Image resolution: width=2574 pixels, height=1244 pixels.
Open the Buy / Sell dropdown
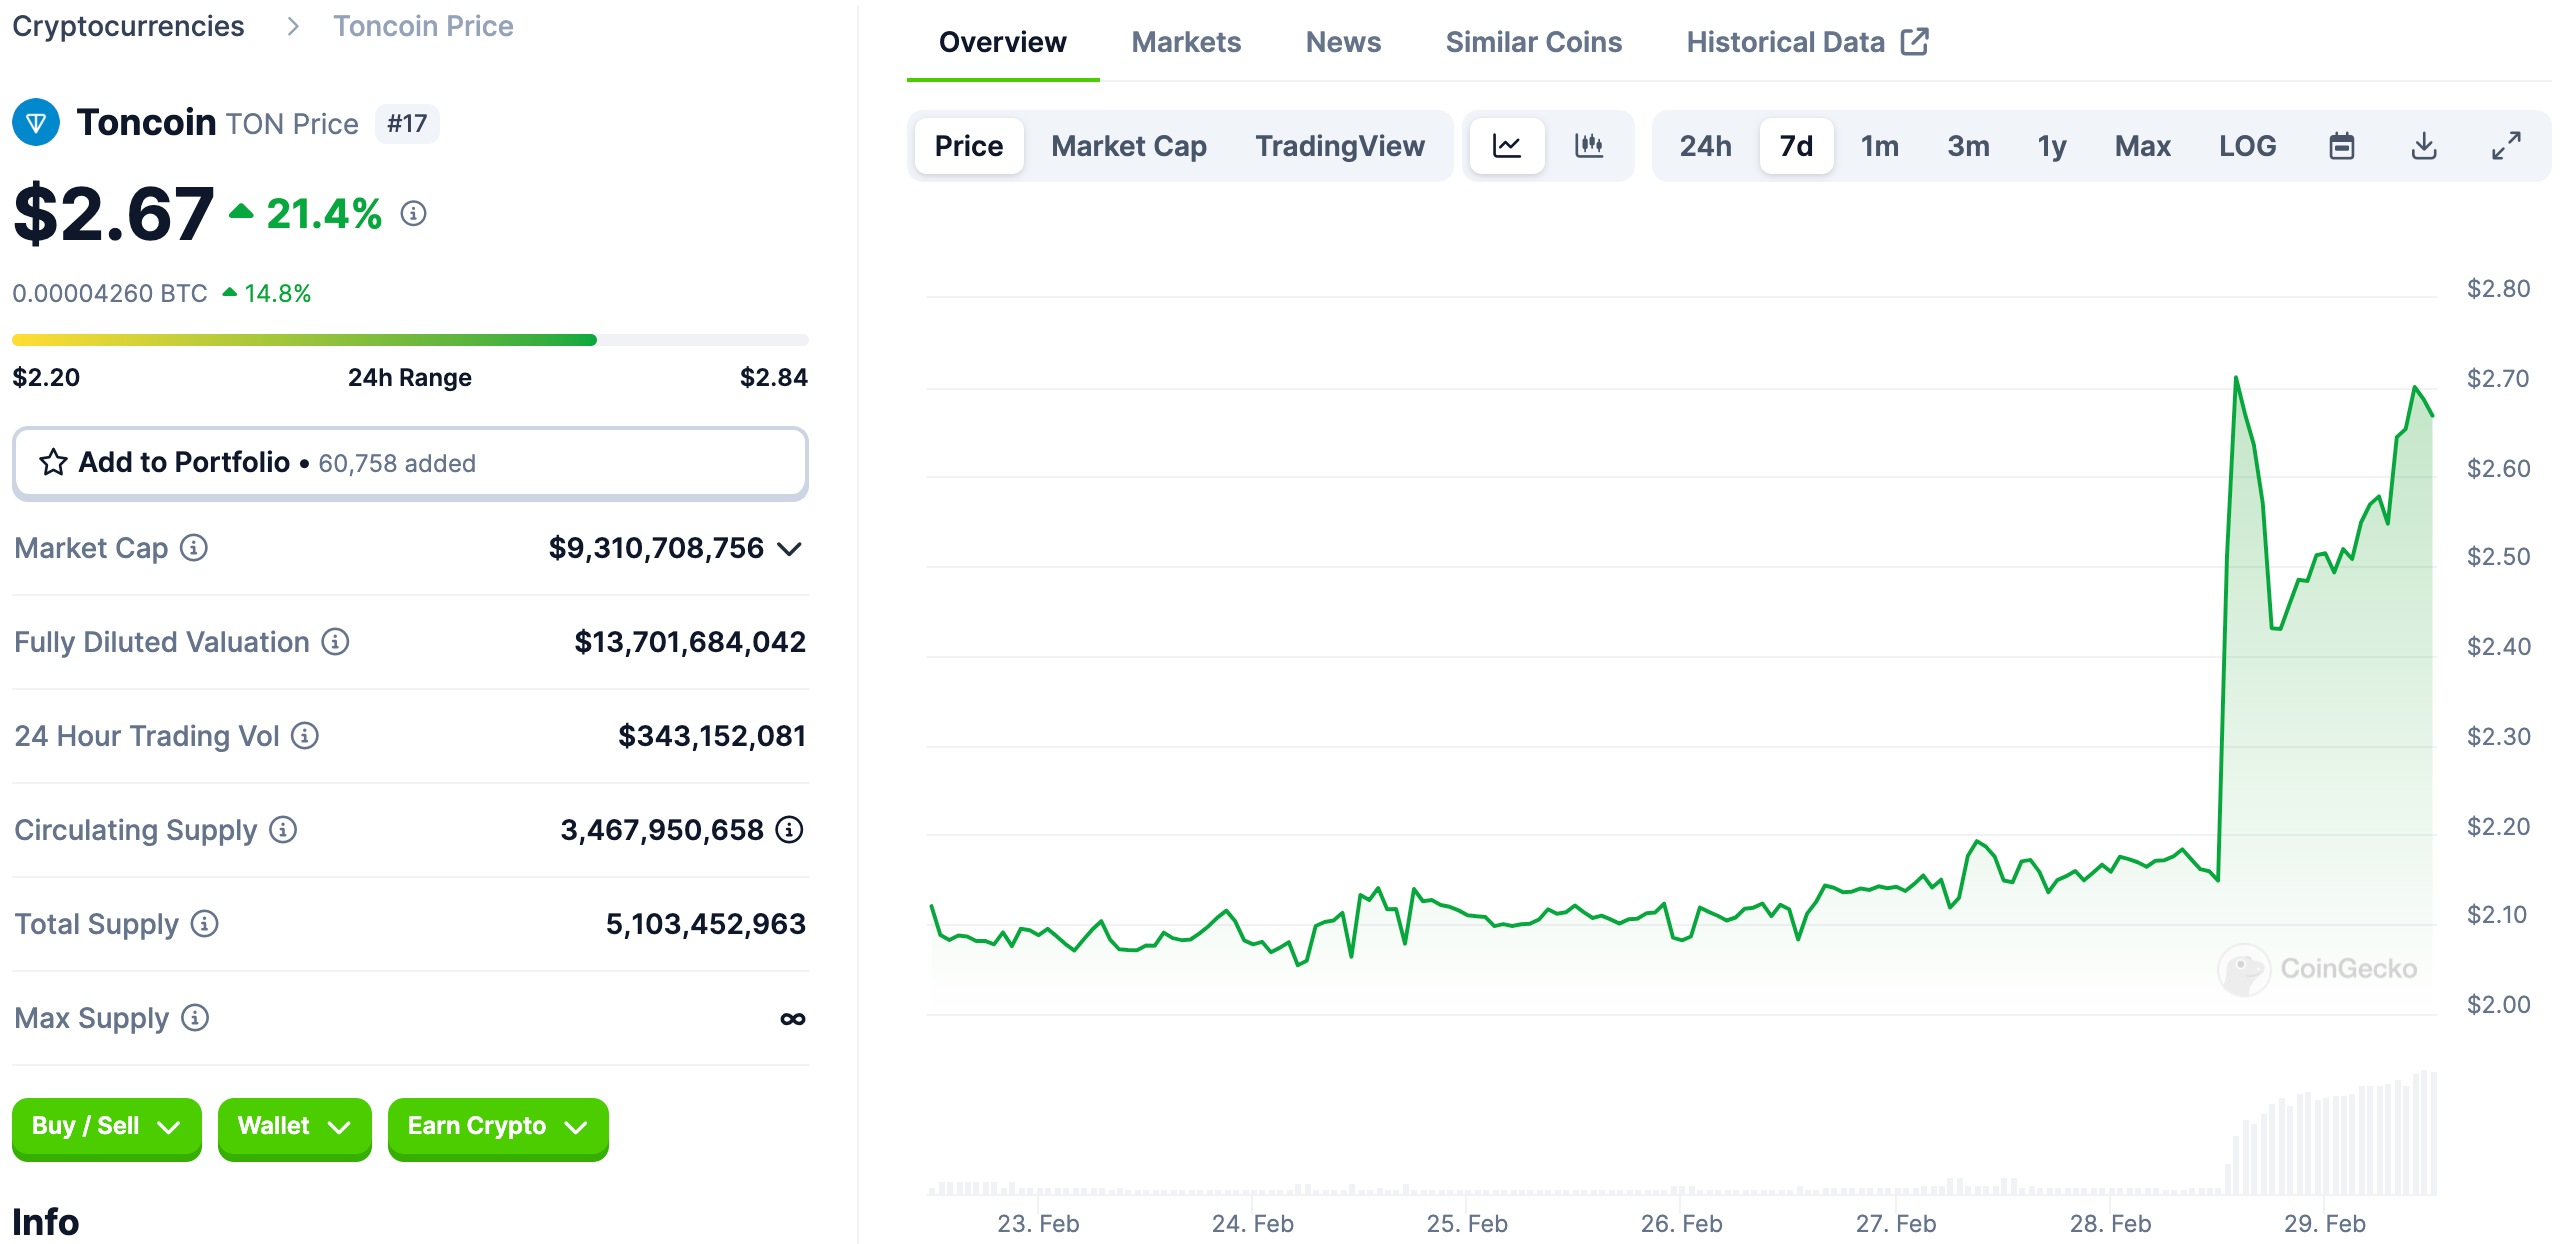click(x=106, y=1127)
